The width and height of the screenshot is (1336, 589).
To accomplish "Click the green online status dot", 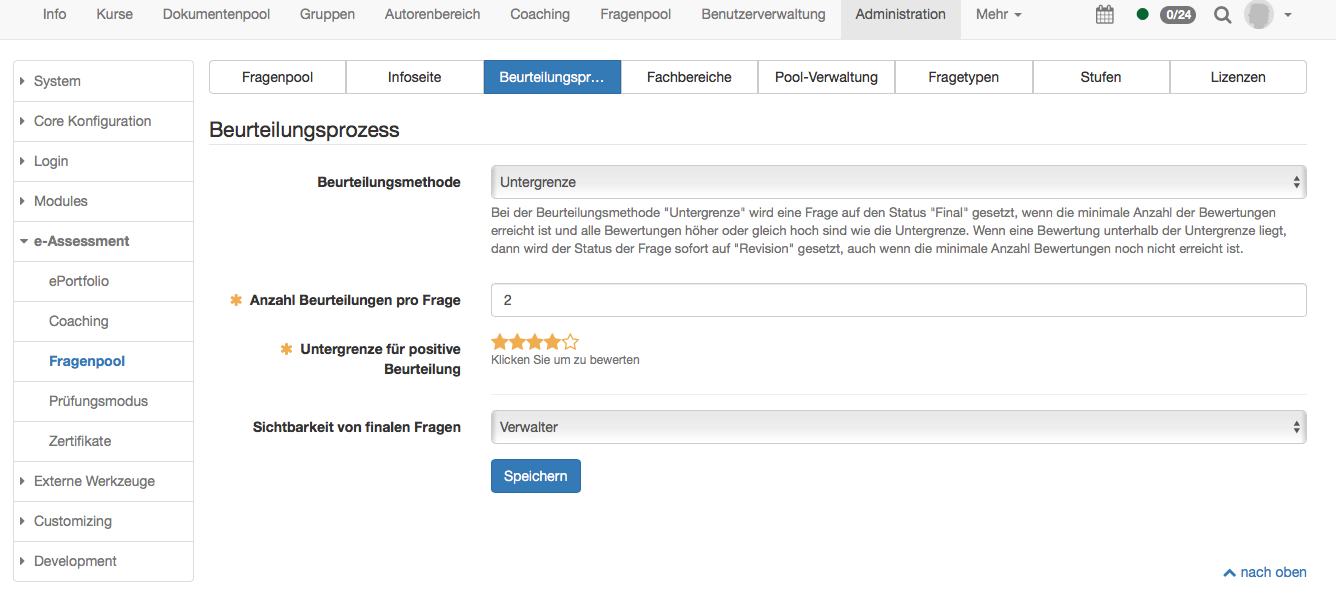I will pyautogui.click(x=1143, y=15).
